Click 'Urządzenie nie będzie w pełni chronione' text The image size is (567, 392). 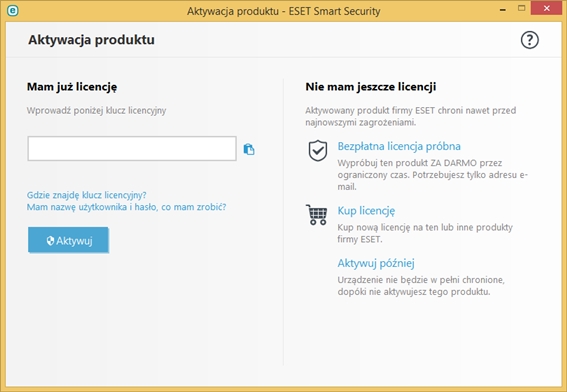pyautogui.click(x=421, y=286)
